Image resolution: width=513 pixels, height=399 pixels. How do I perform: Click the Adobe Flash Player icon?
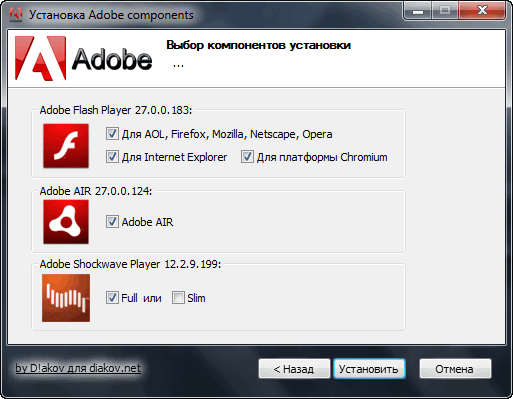pyautogui.click(x=66, y=146)
